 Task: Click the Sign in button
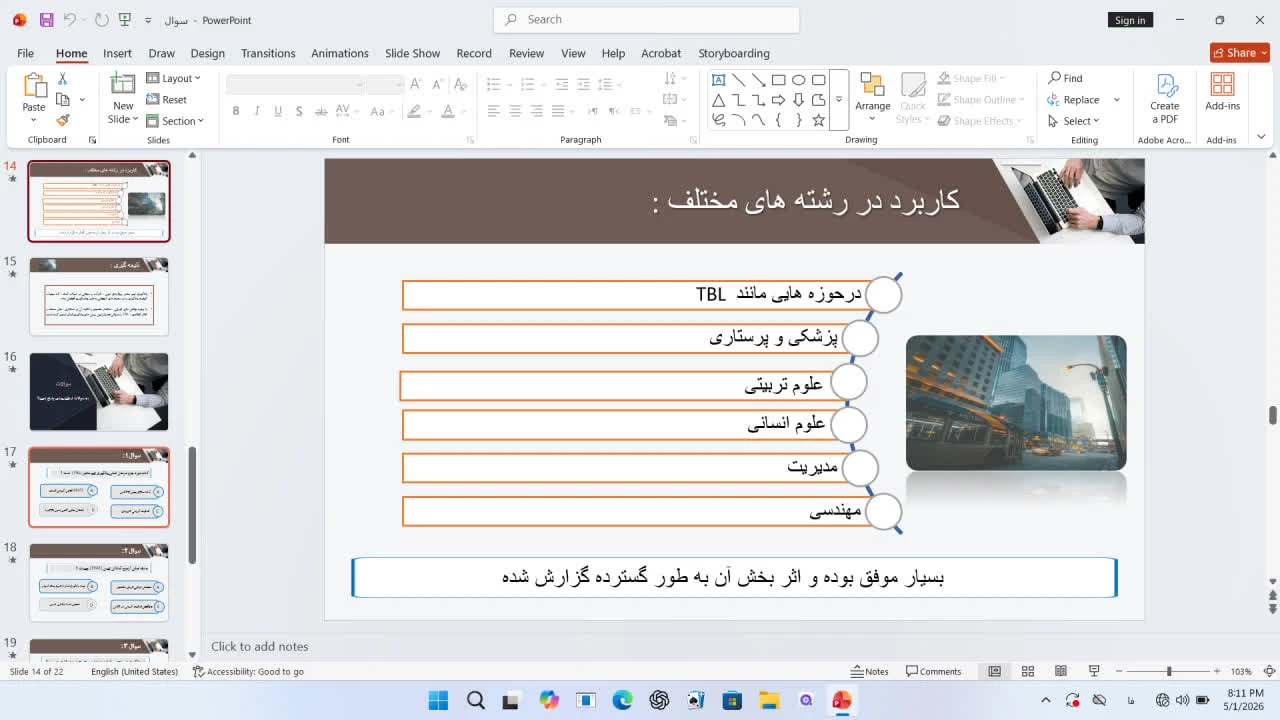[1130, 20]
